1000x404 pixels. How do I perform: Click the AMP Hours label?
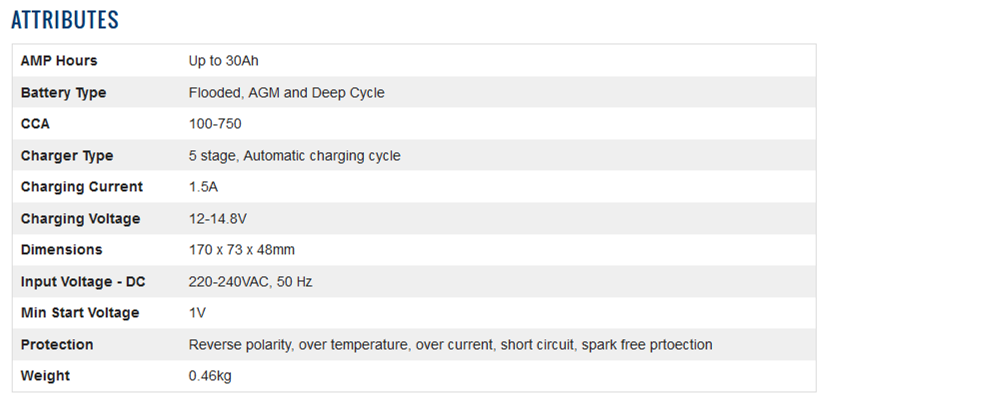59,61
